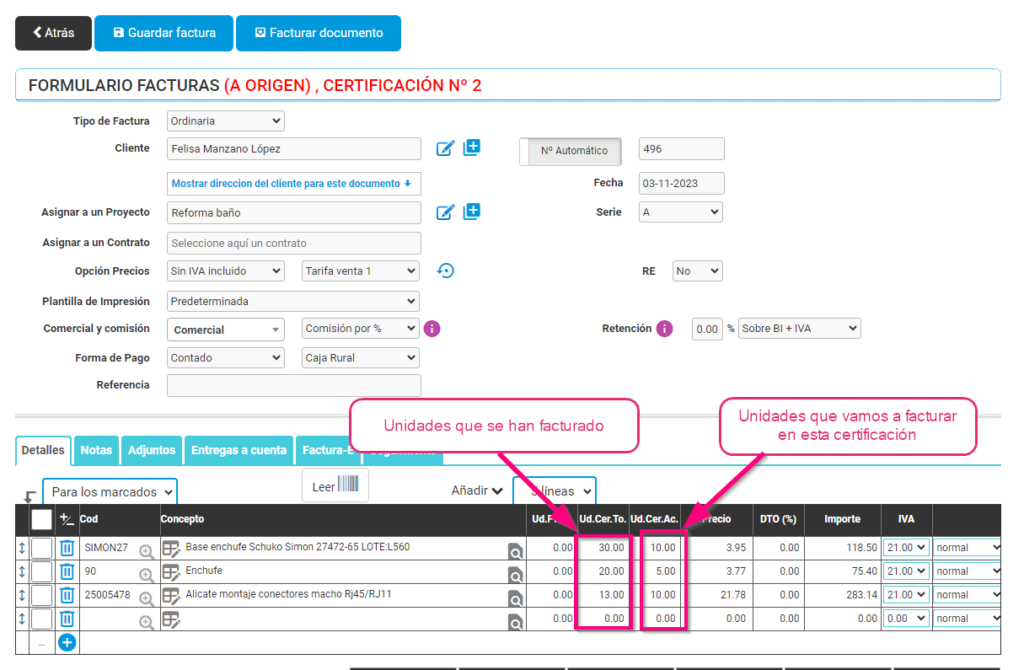Delete the SIMON27 line with trash icon
Image resolution: width=1024 pixels, height=670 pixels.
pos(67,547)
